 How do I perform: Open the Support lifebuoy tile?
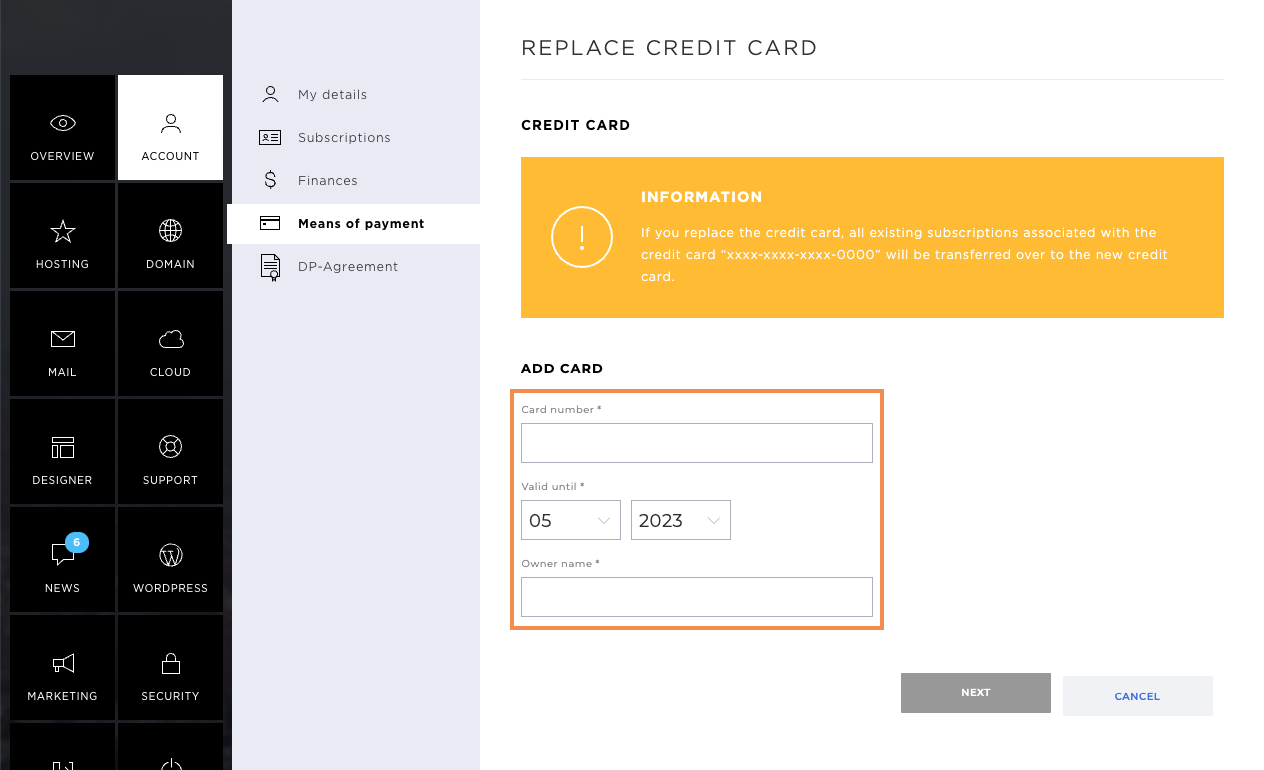click(170, 452)
